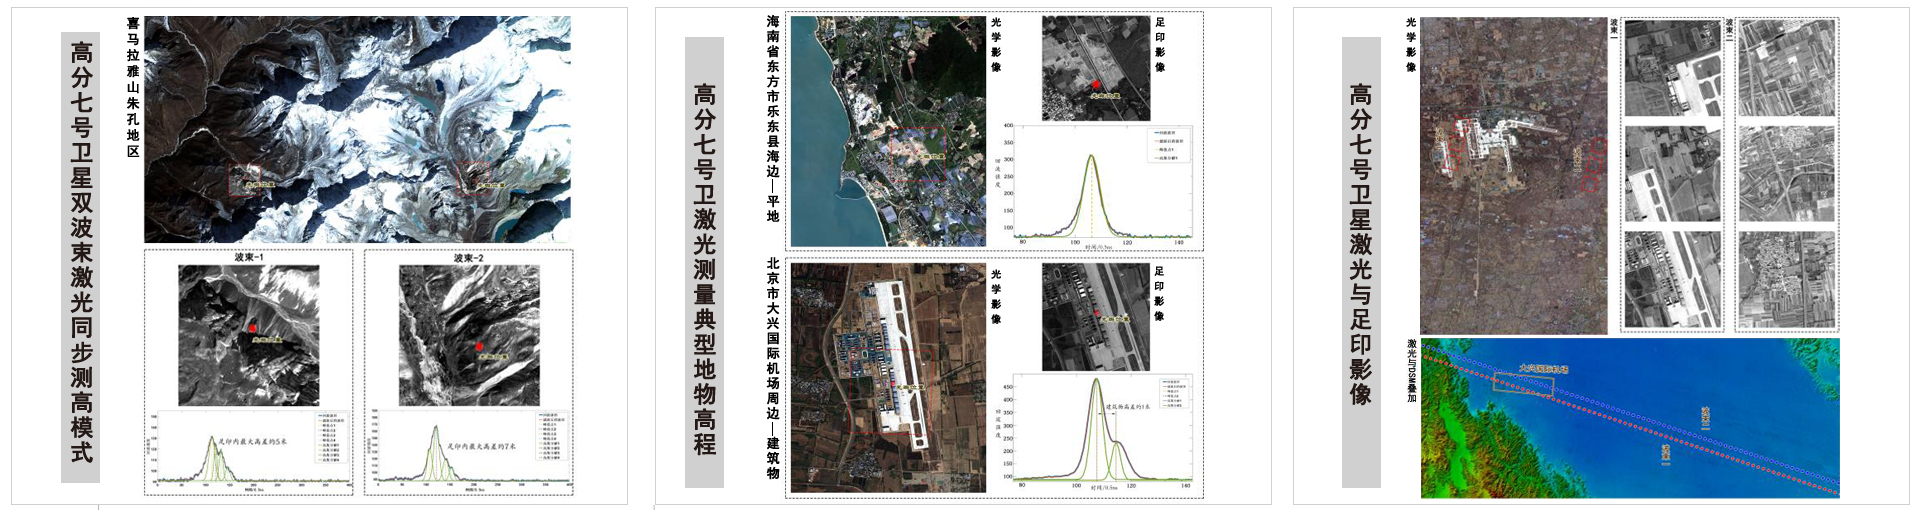Open the Daxing airport footprint grayscale image
The width and height of the screenshot is (1920, 510).
(1096, 317)
